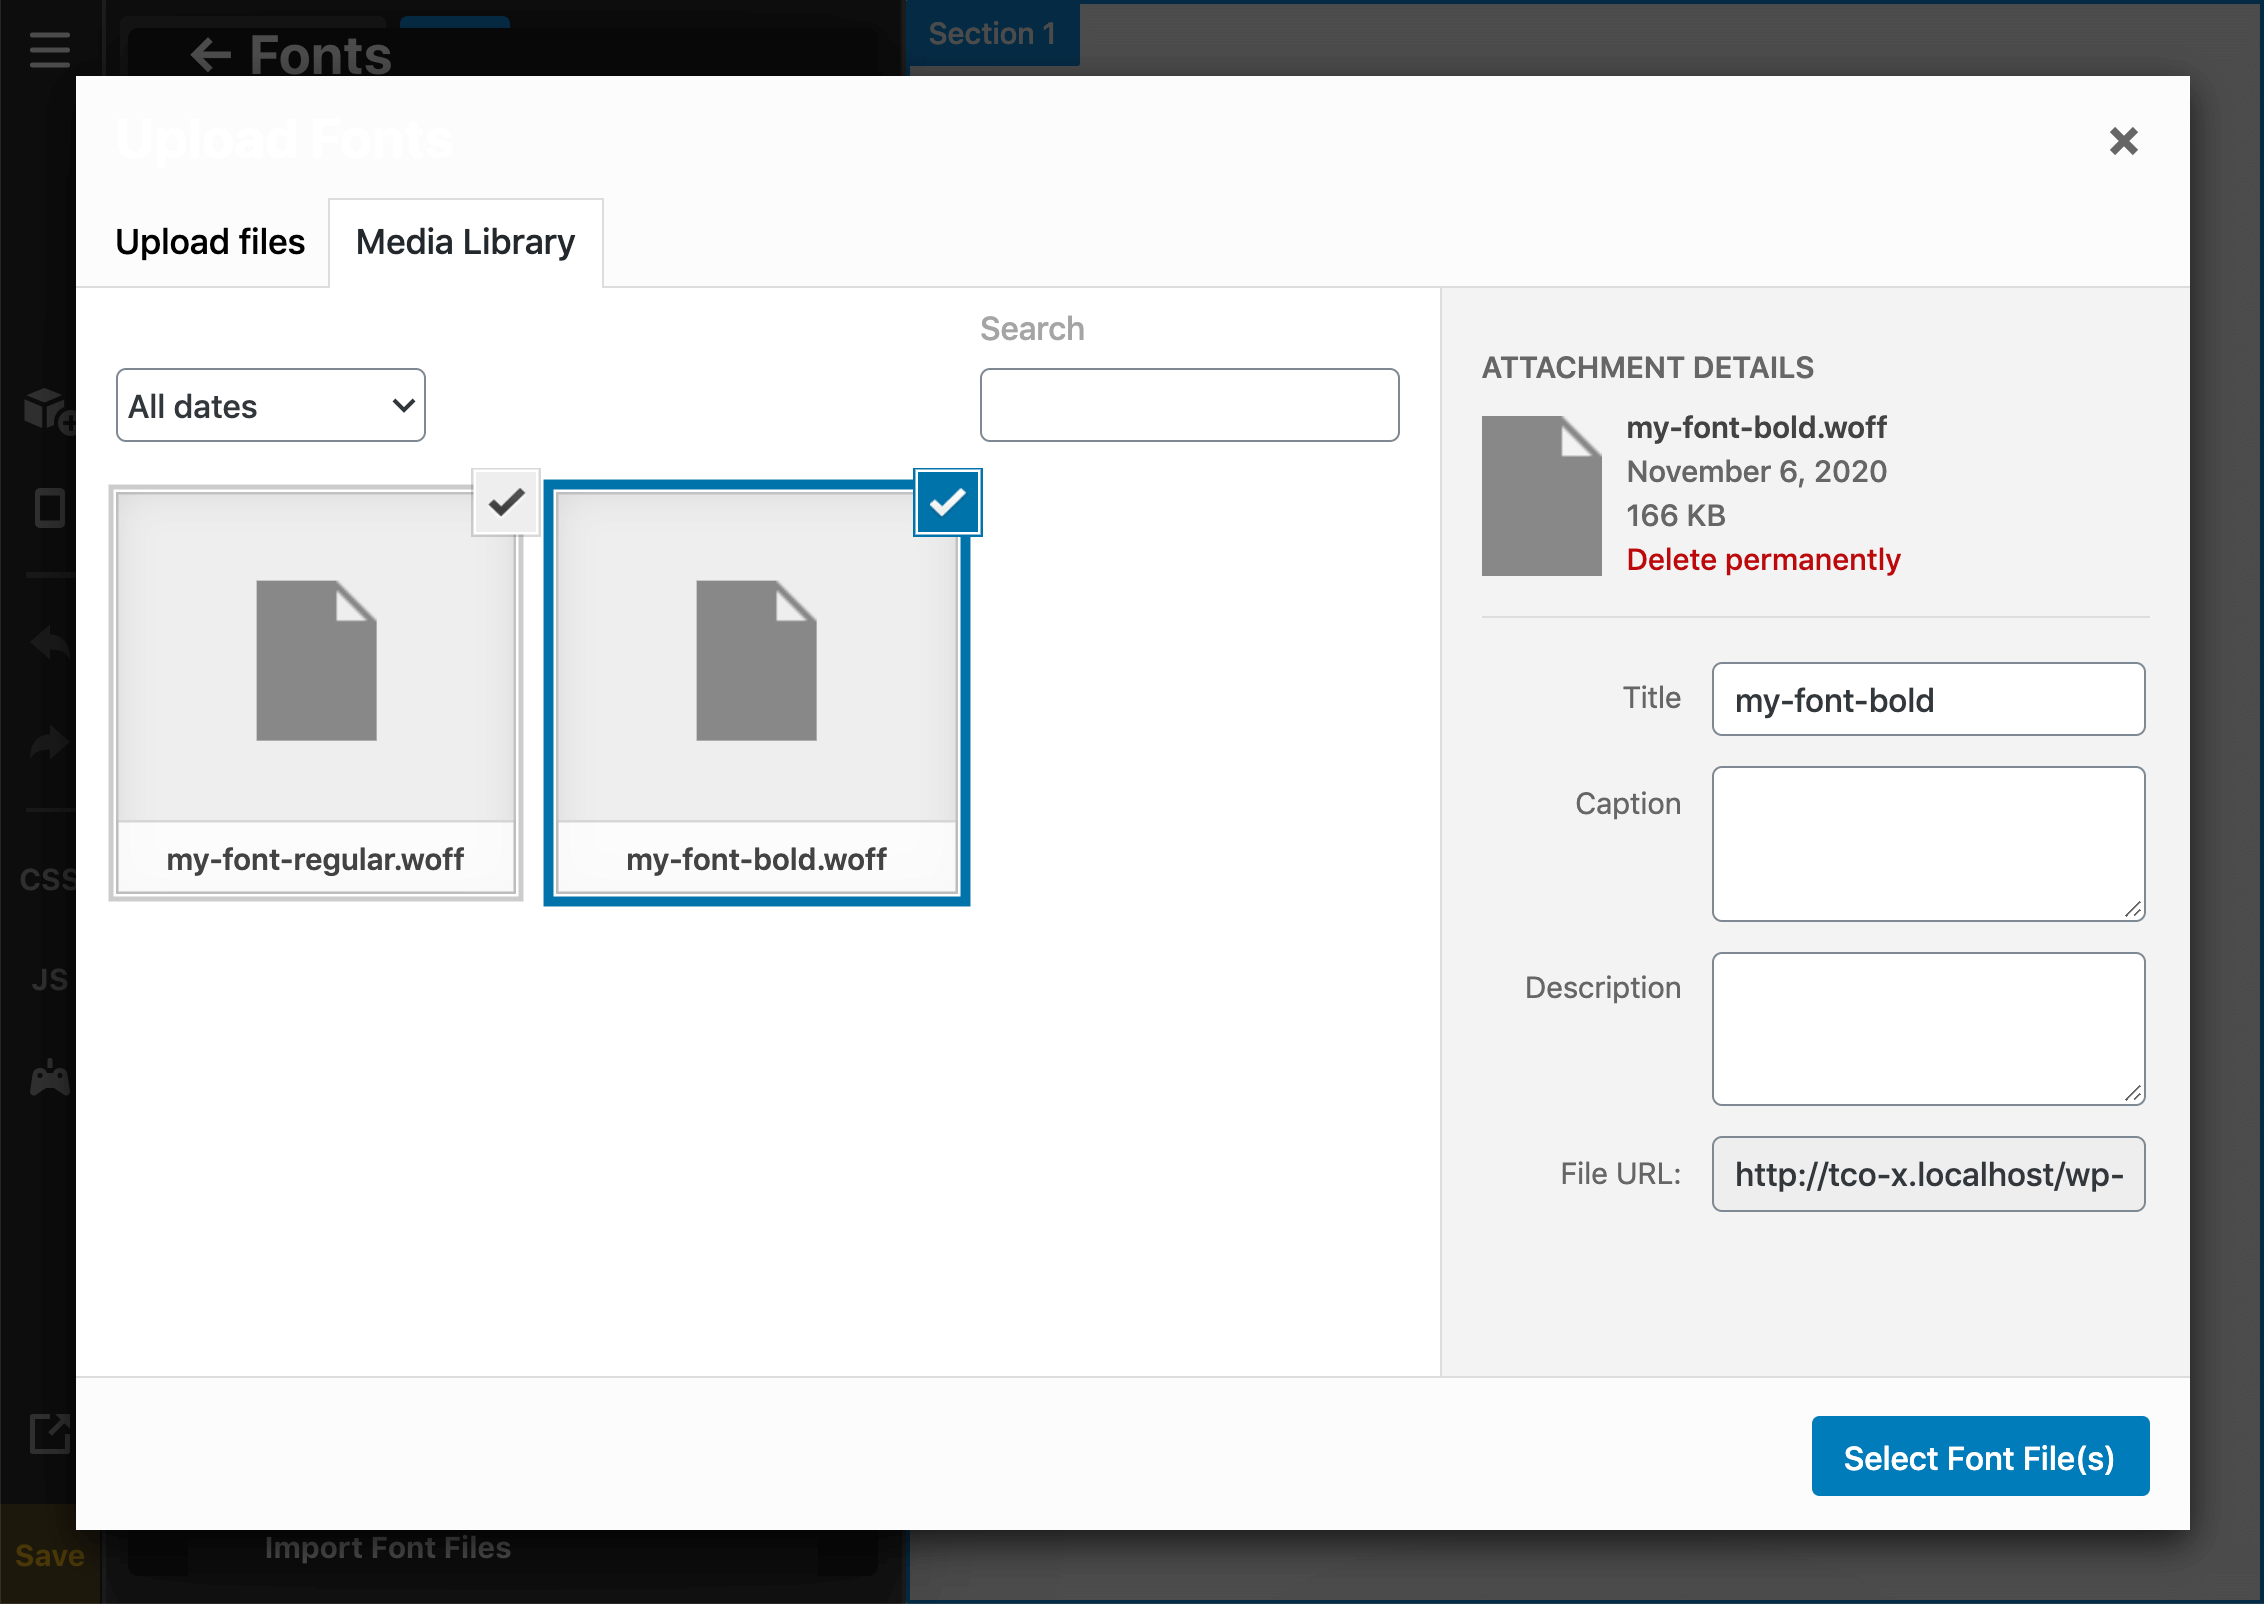The image size is (2264, 1604).
Task: Click the redo arrow icon
Action: 49,743
